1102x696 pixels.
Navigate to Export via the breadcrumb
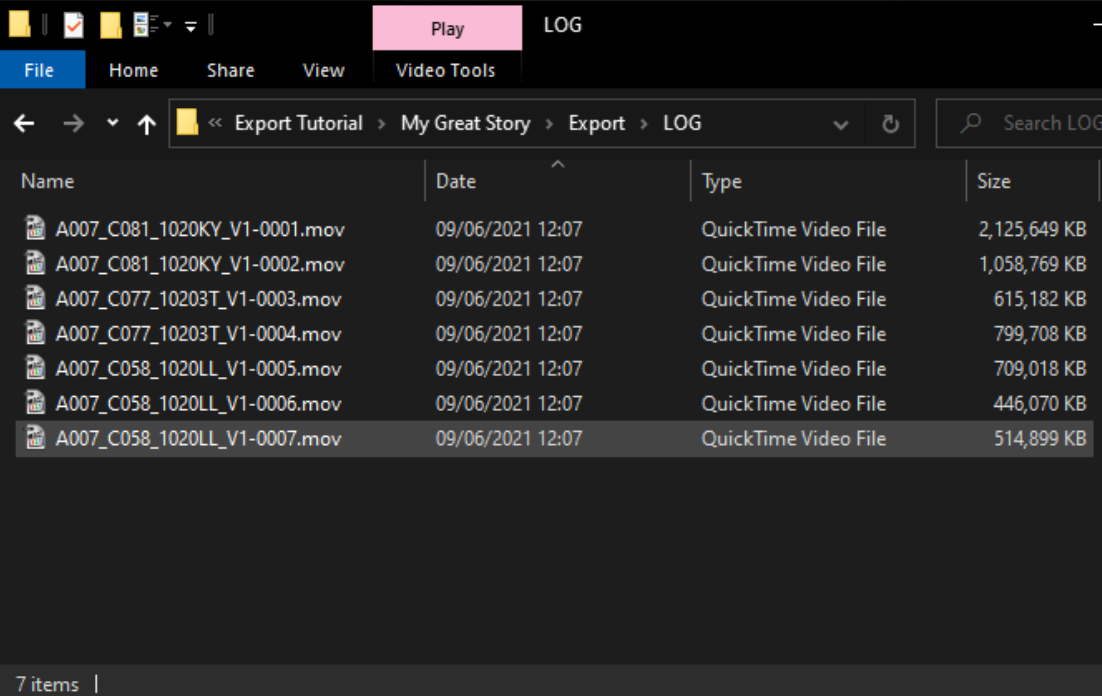(x=596, y=122)
